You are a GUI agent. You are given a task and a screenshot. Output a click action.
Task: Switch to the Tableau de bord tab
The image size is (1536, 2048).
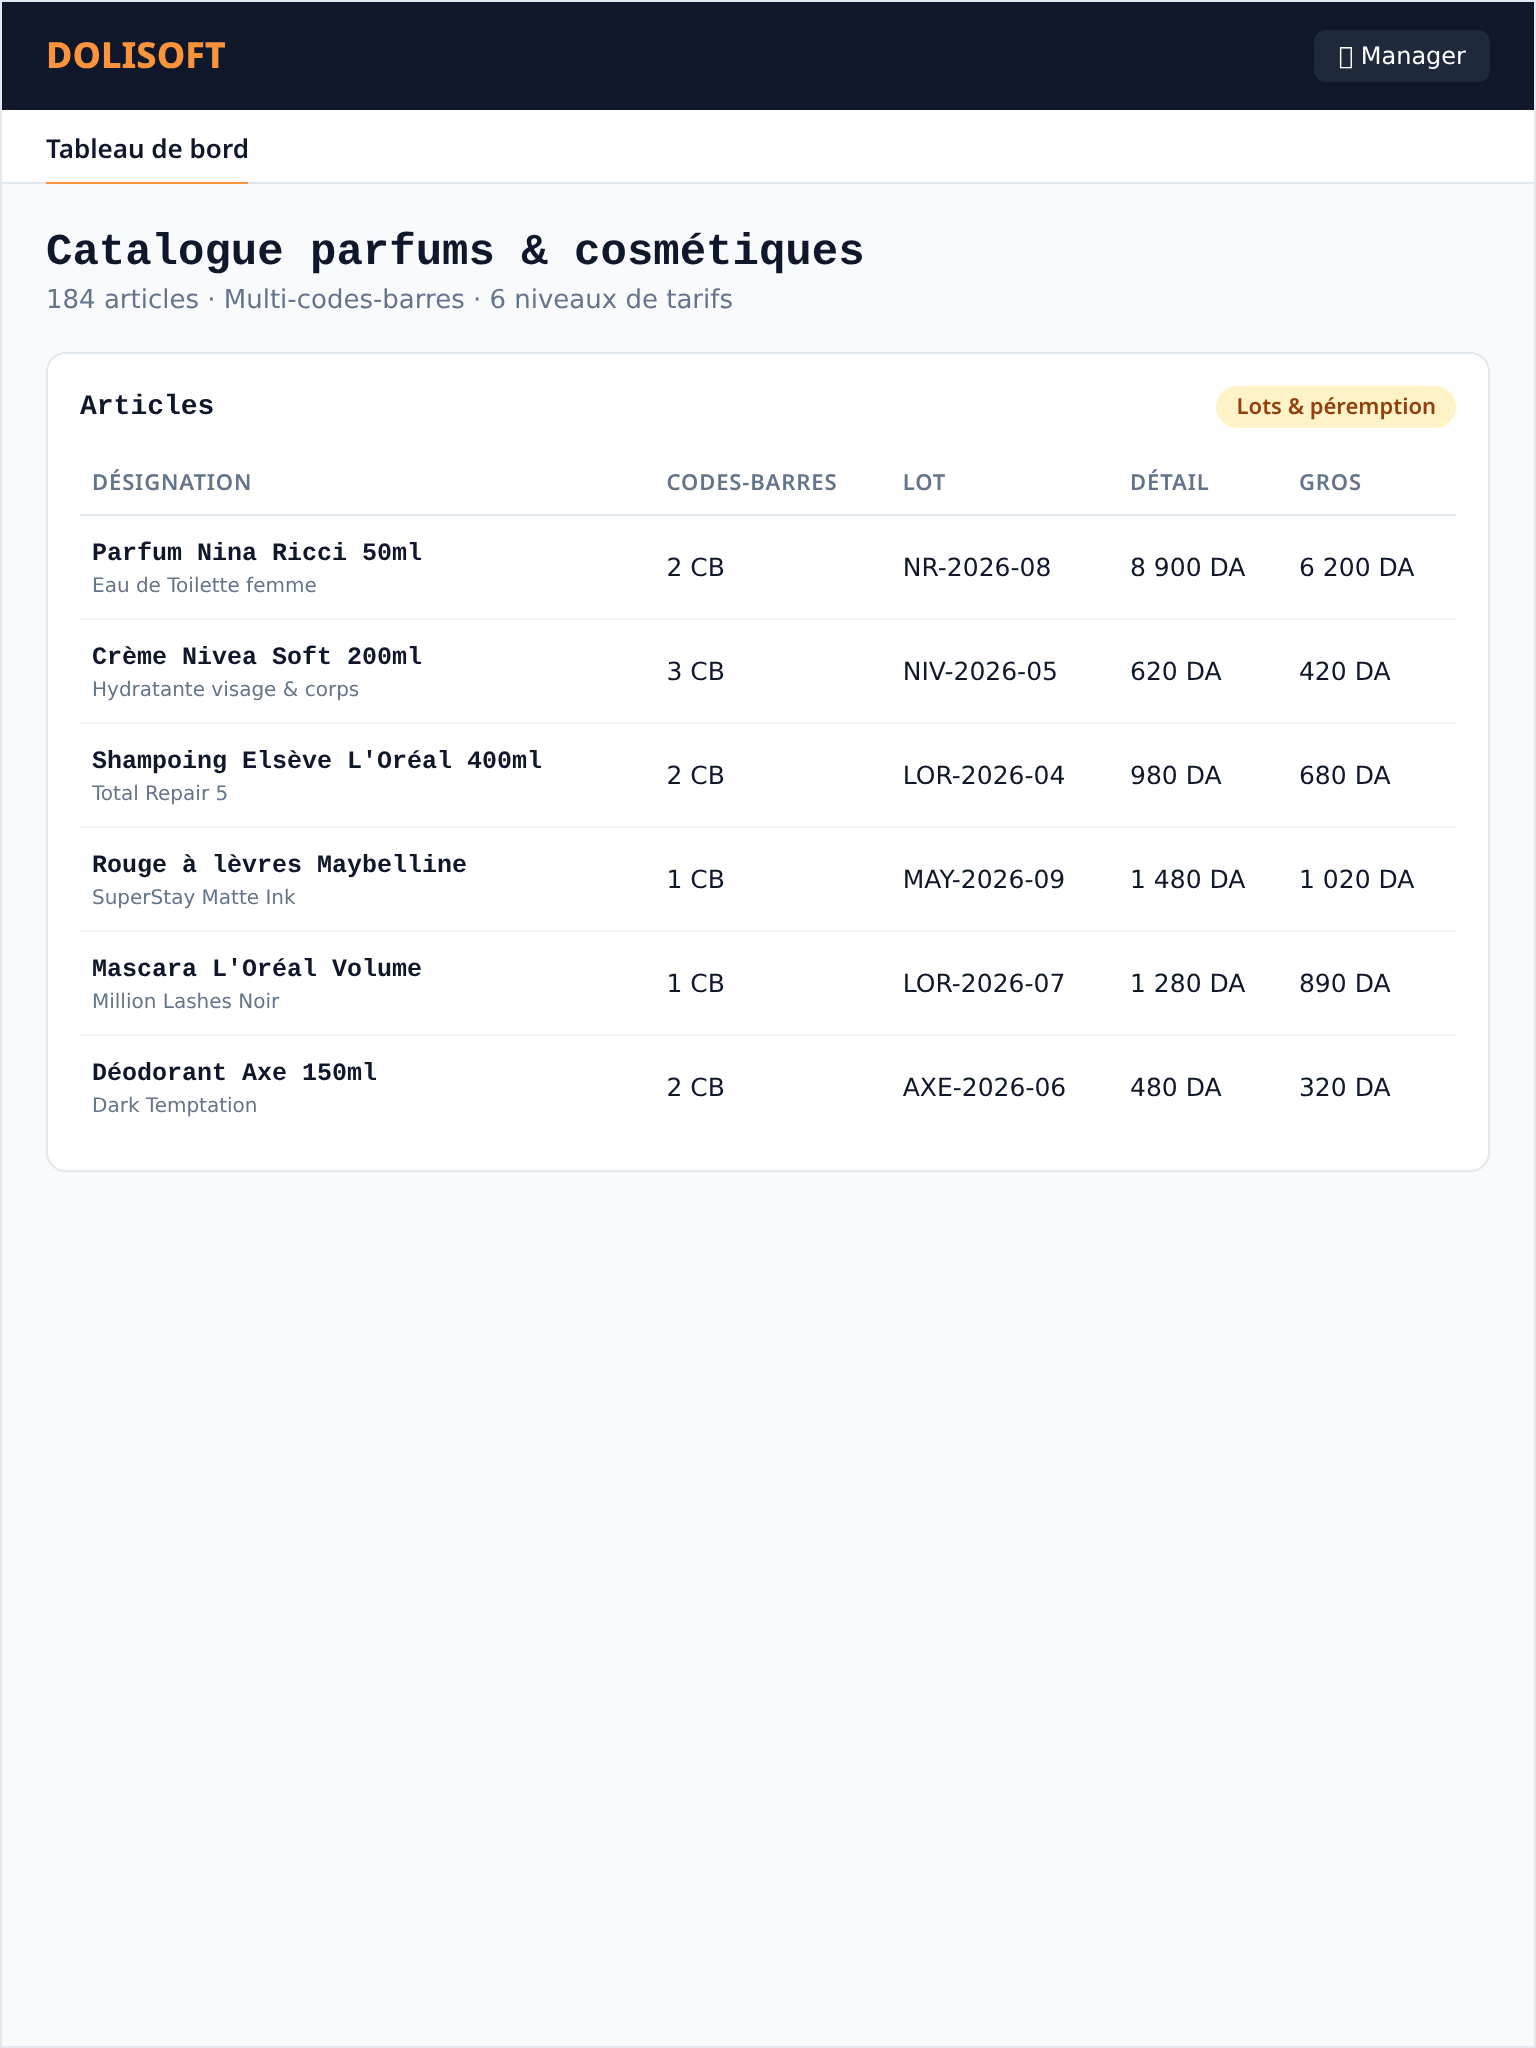(x=147, y=149)
